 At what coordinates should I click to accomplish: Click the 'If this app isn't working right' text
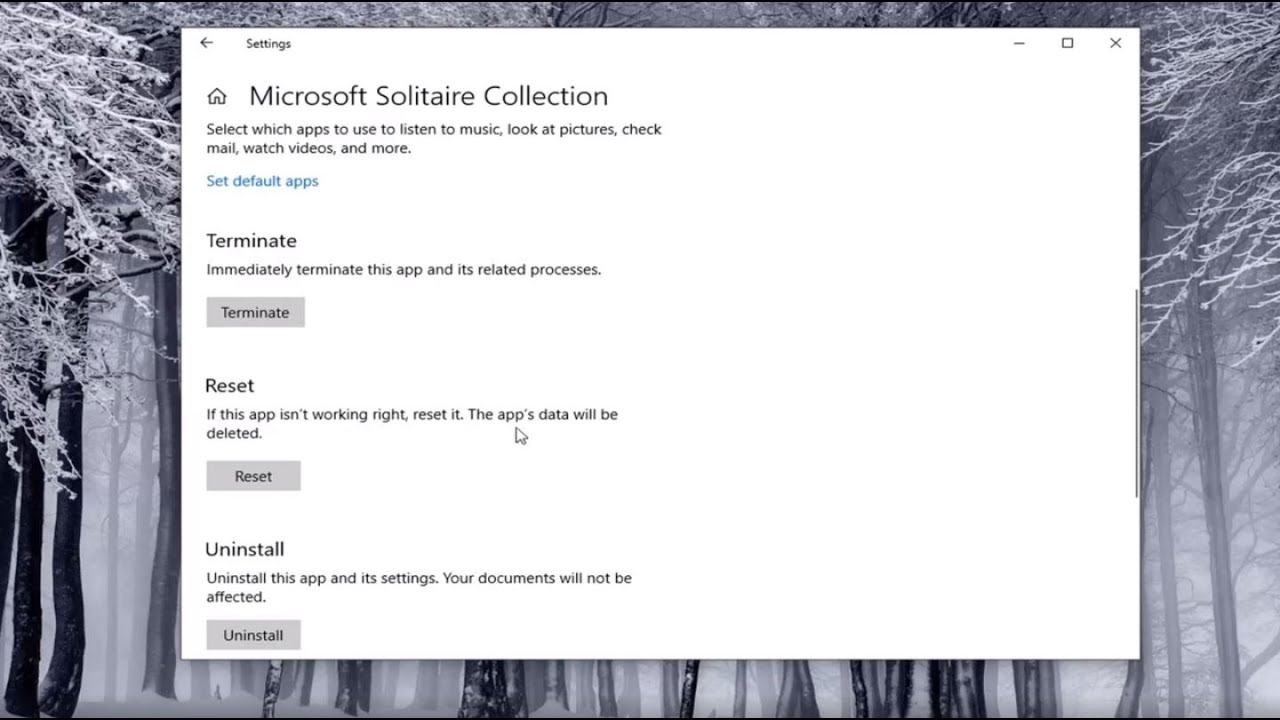click(412, 423)
